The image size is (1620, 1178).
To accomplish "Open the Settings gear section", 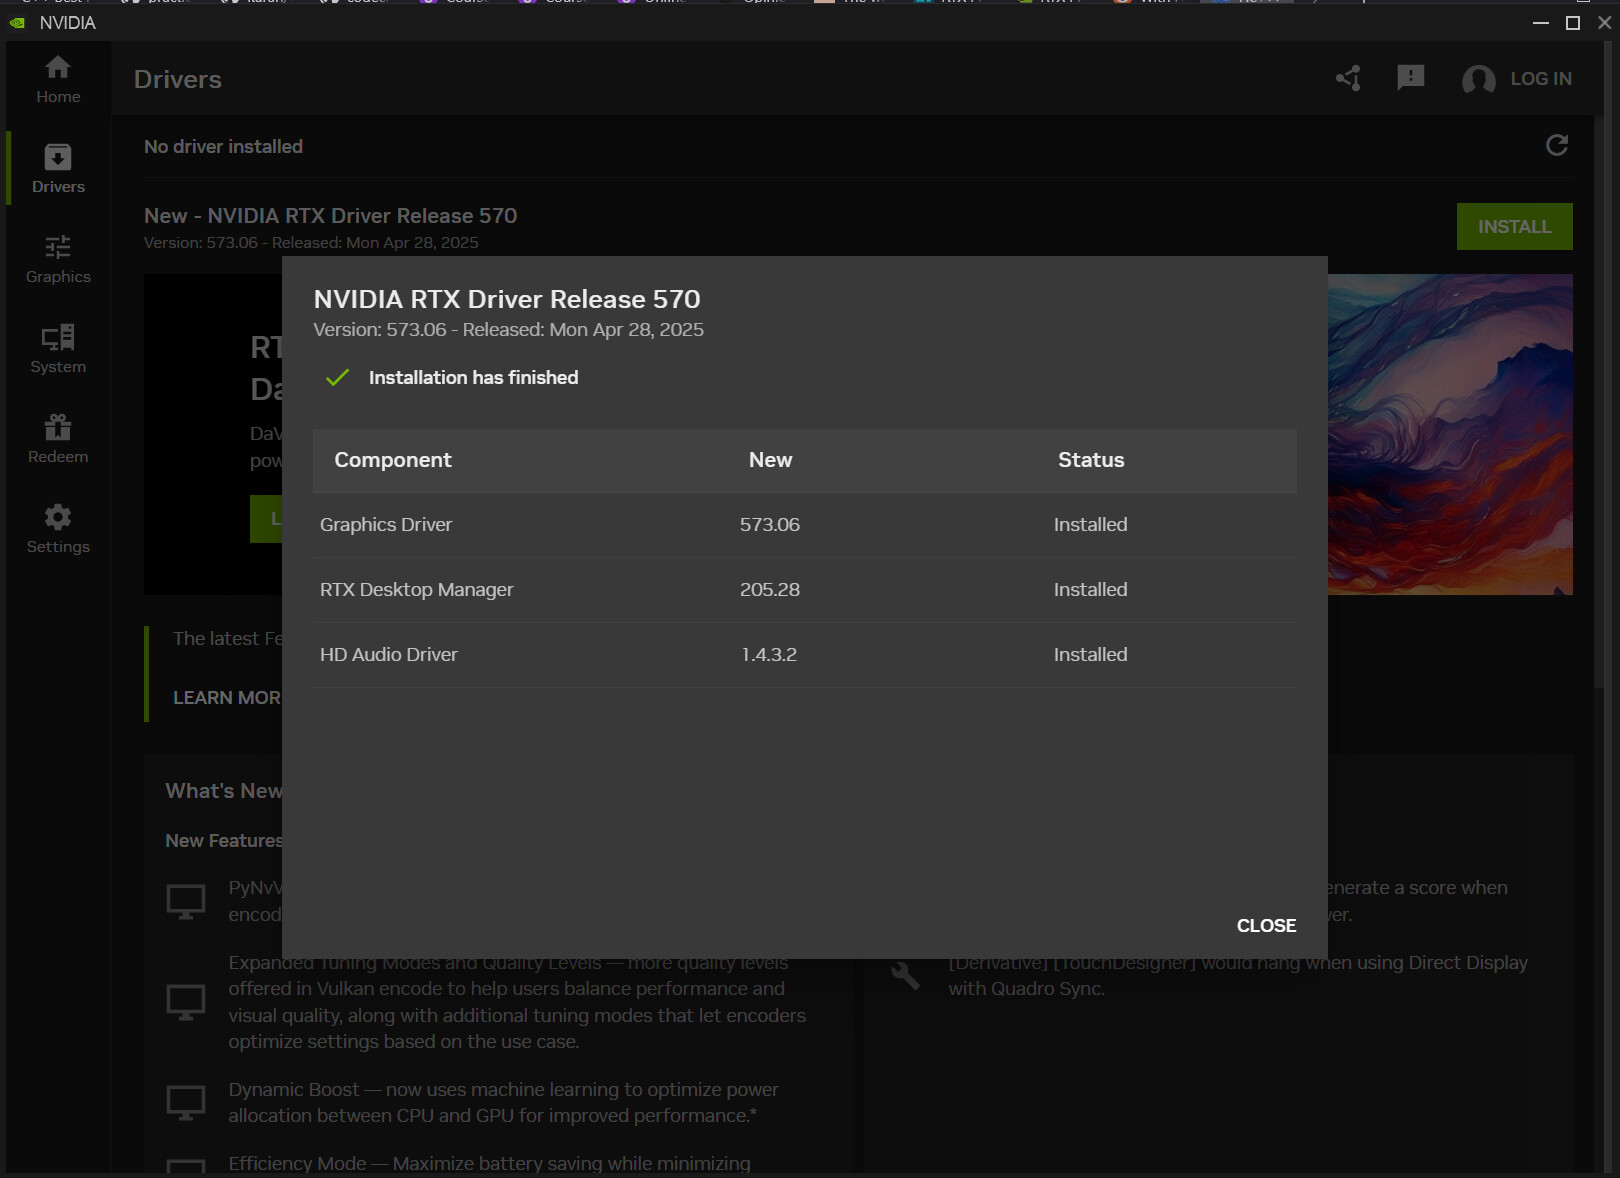I will coord(58,529).
